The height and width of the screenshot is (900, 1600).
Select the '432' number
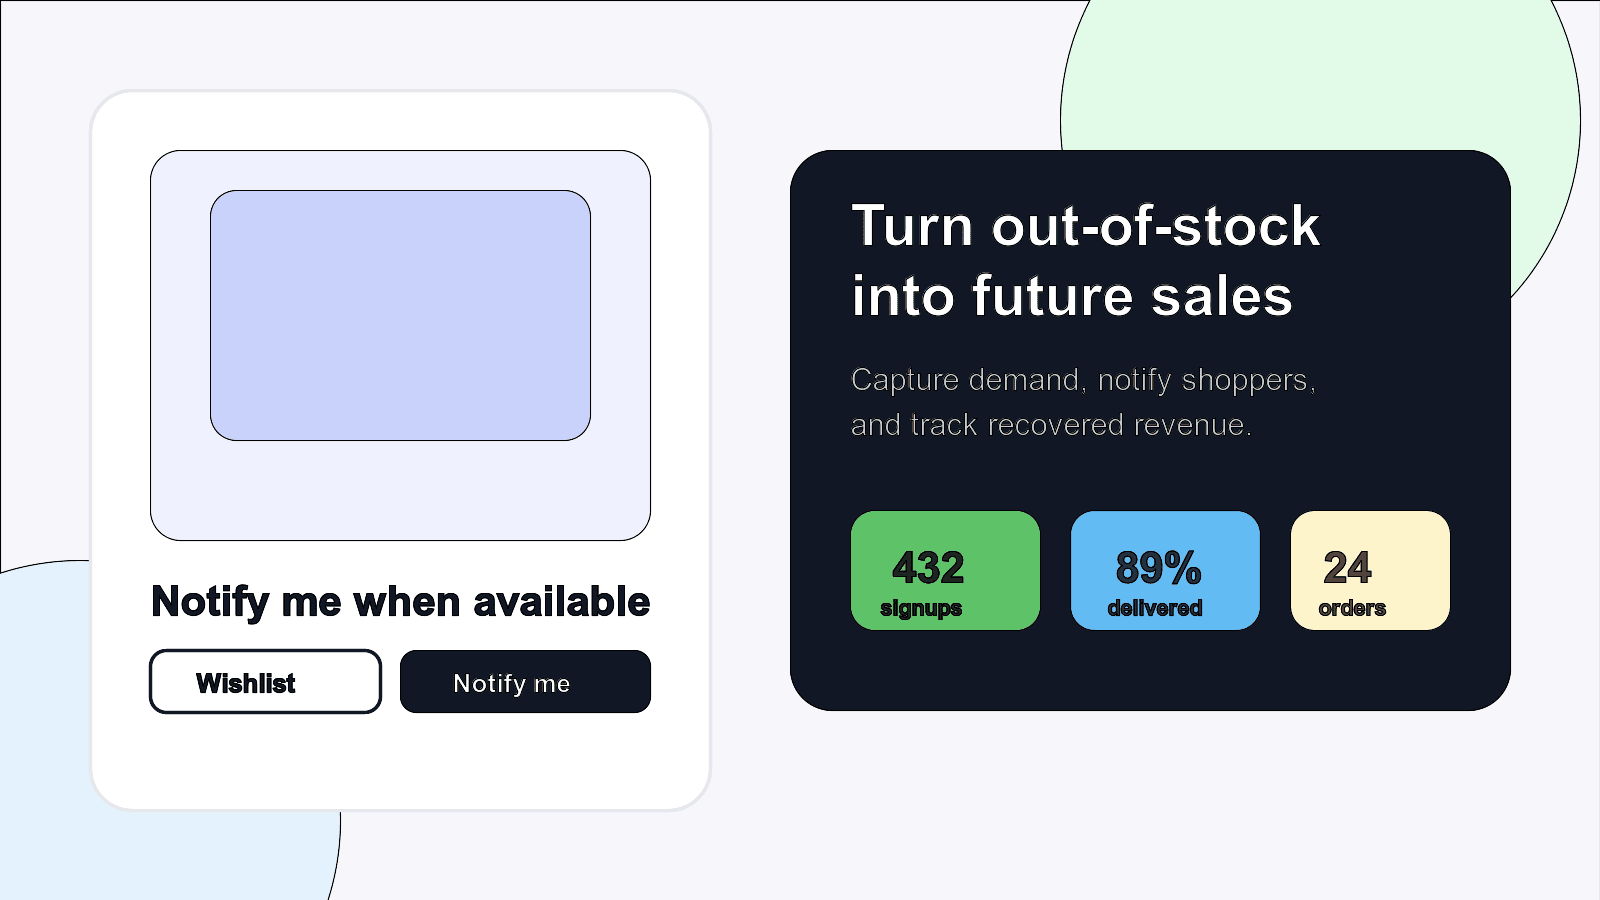coord(928,568)
